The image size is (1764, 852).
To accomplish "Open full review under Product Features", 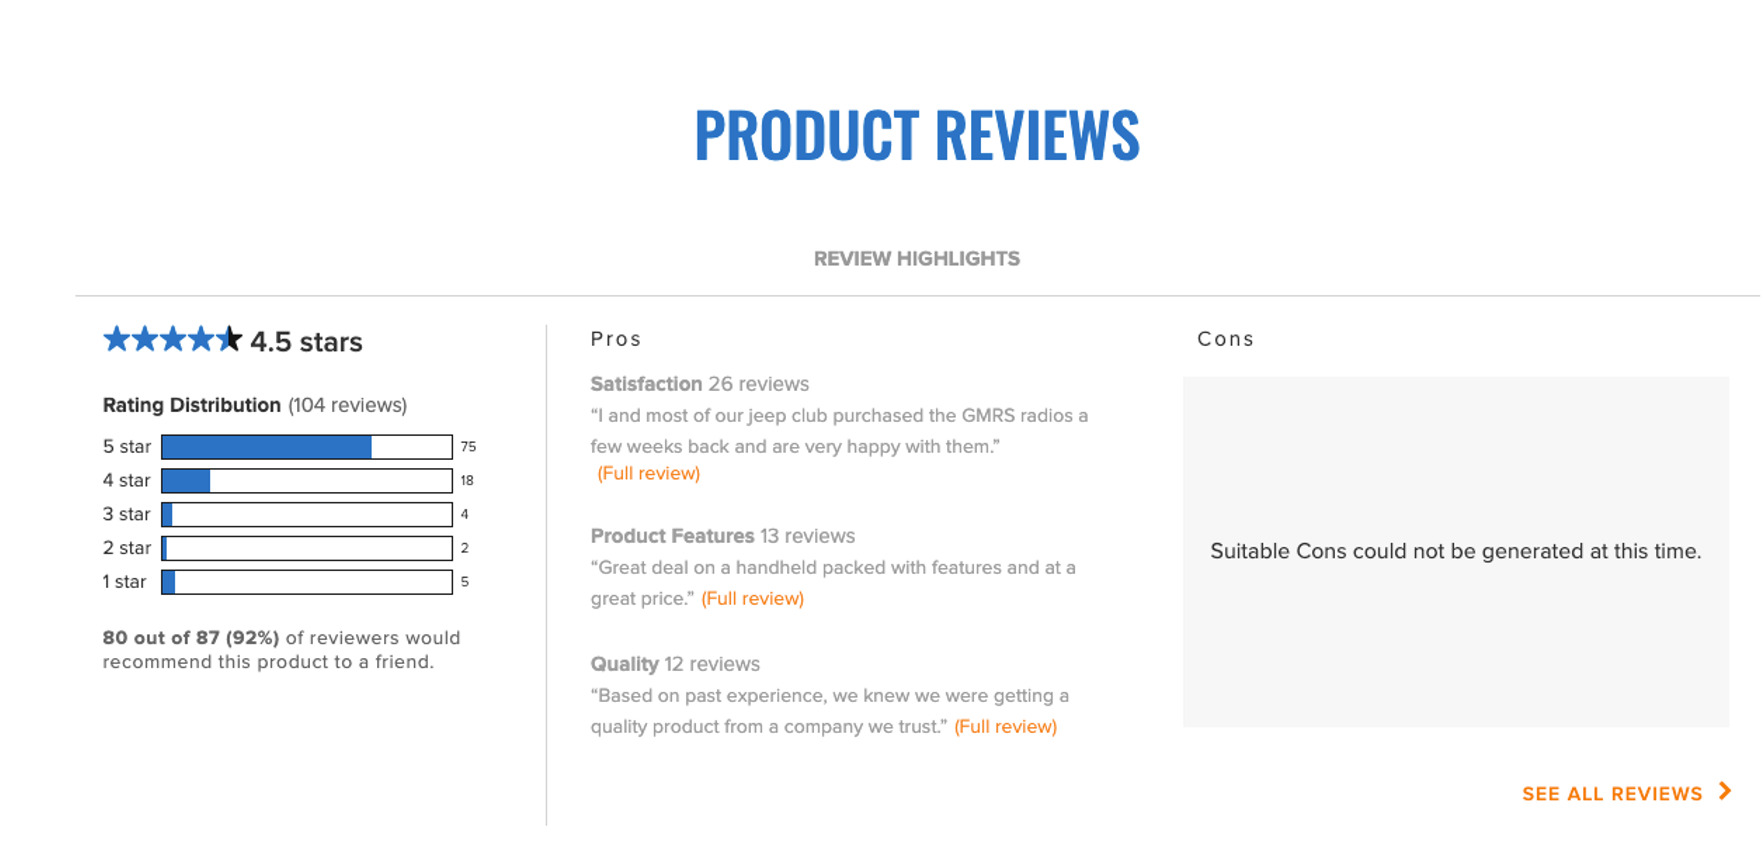I will click(752, 599).
